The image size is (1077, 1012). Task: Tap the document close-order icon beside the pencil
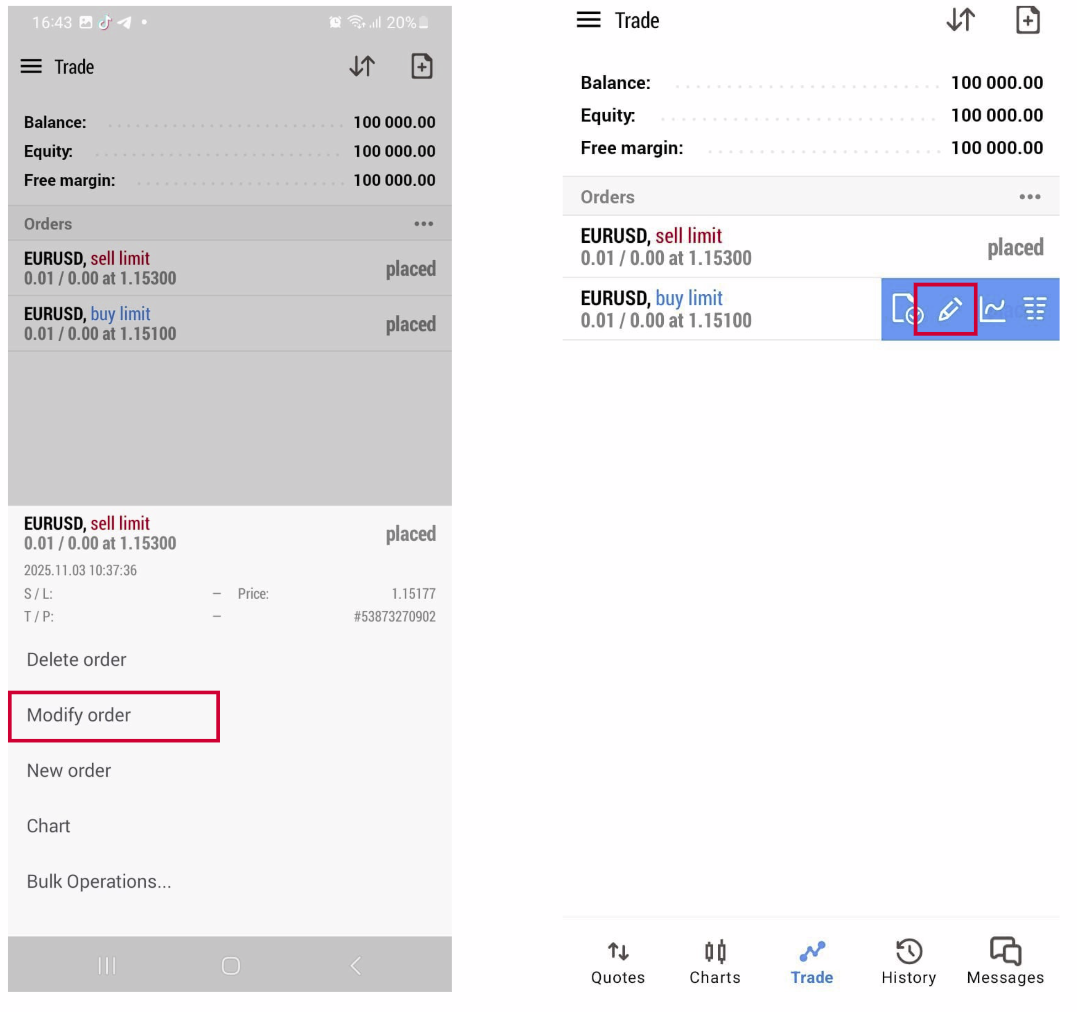[x=906, y=309]
